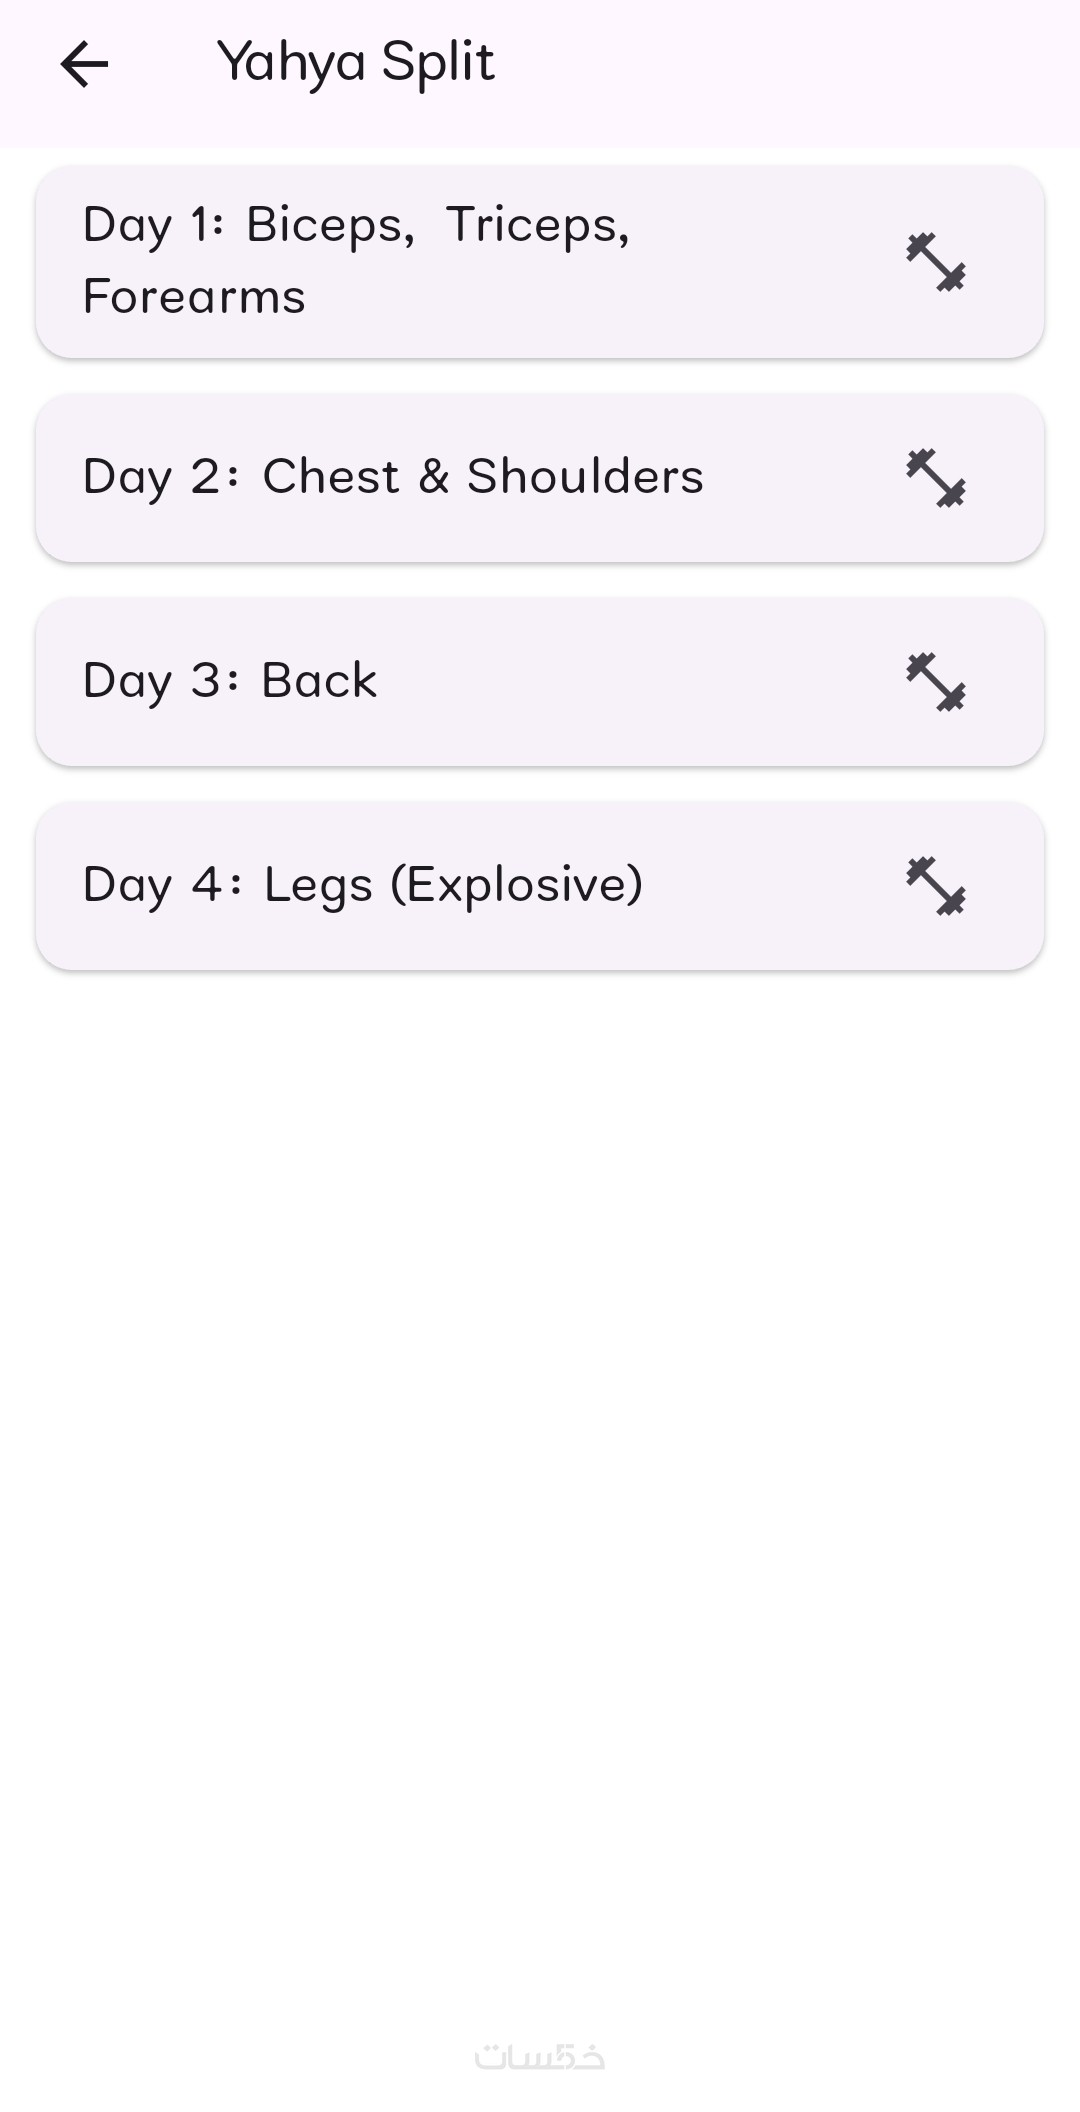Viewport: 1080px width, 2112px height.
Task: Open the Day 4: Legs (Explosive) workout
Action: pyautogui.click(x=540, y=886)
